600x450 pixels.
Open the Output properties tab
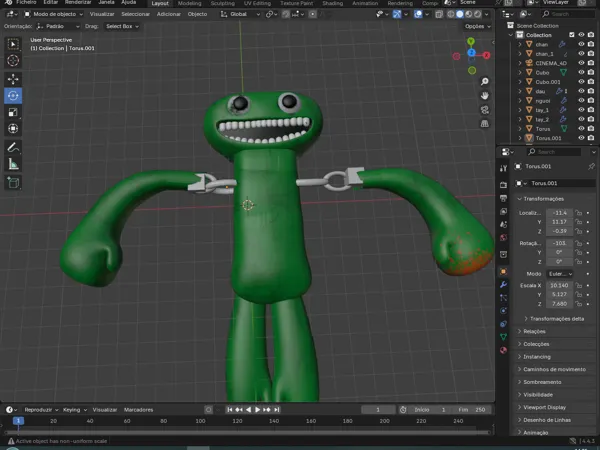pyautogui.click(x=504, y=198)
